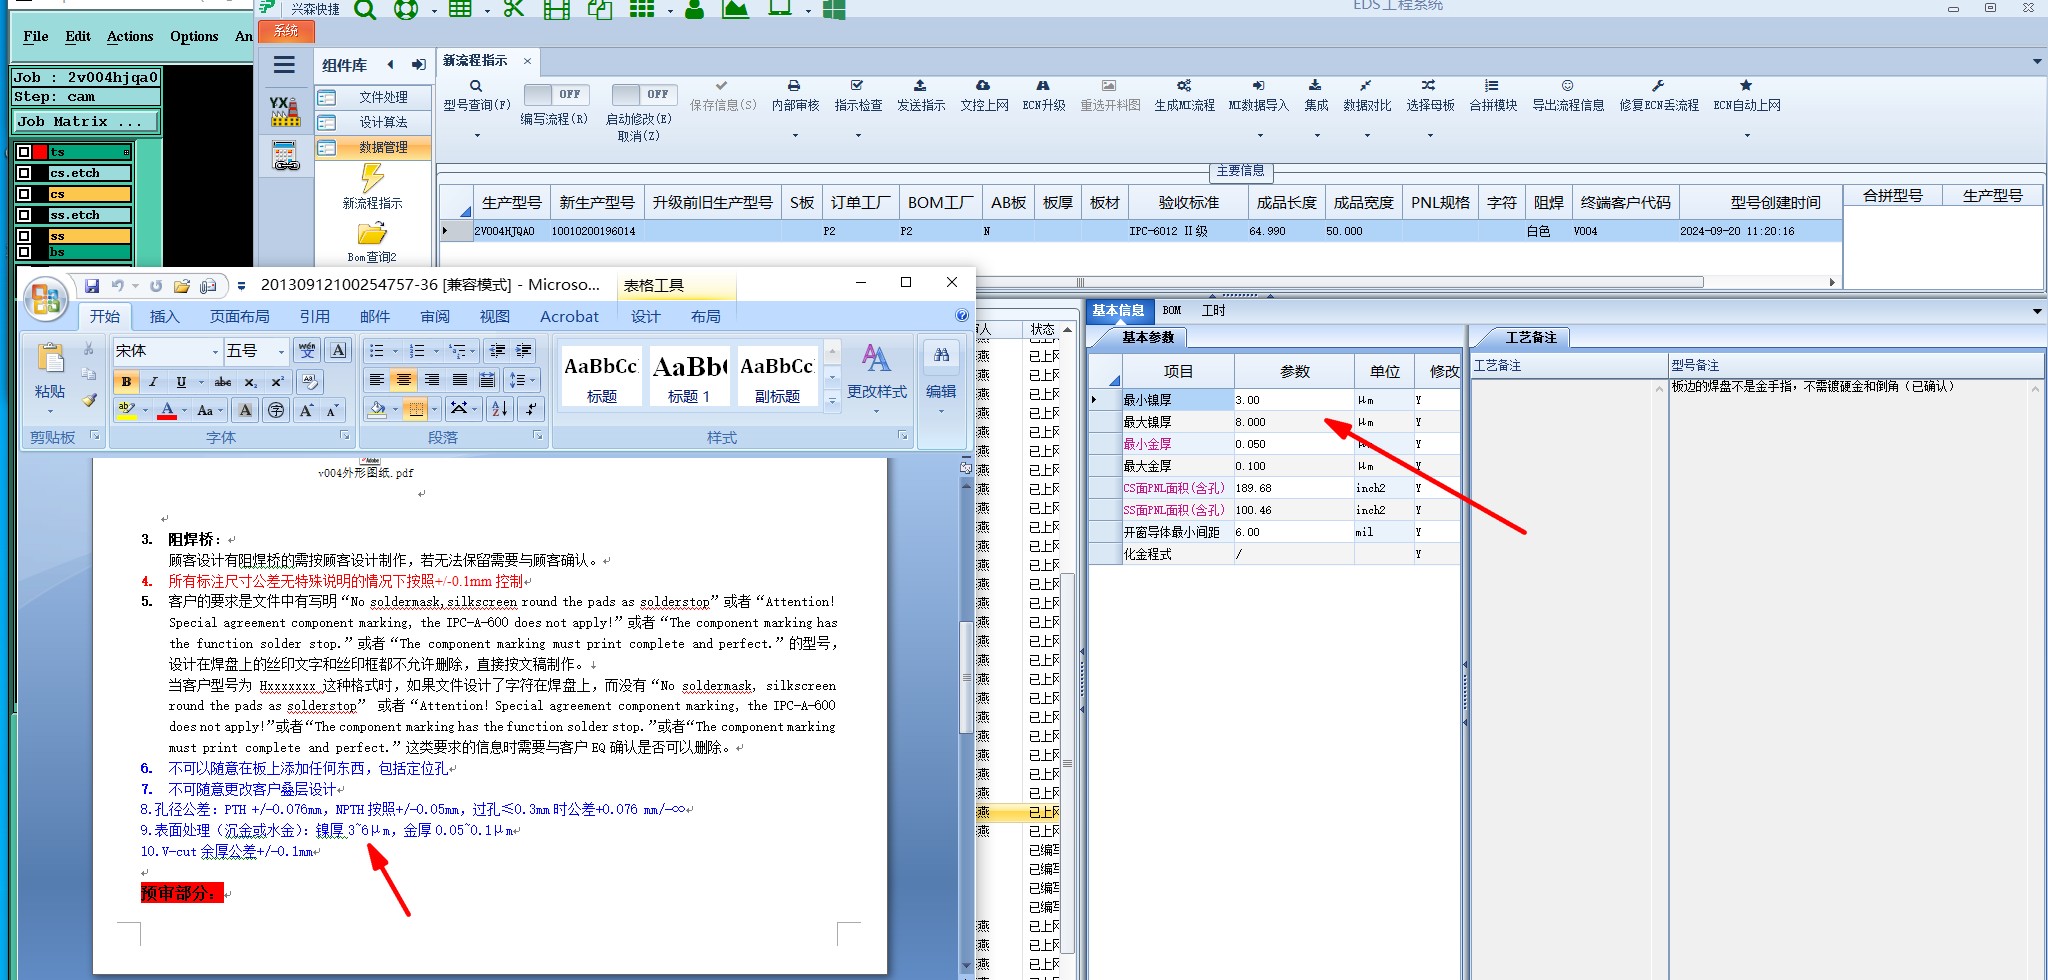Toggle show paragraph marks in Word
2048x980 pixels.
(531, 408)
